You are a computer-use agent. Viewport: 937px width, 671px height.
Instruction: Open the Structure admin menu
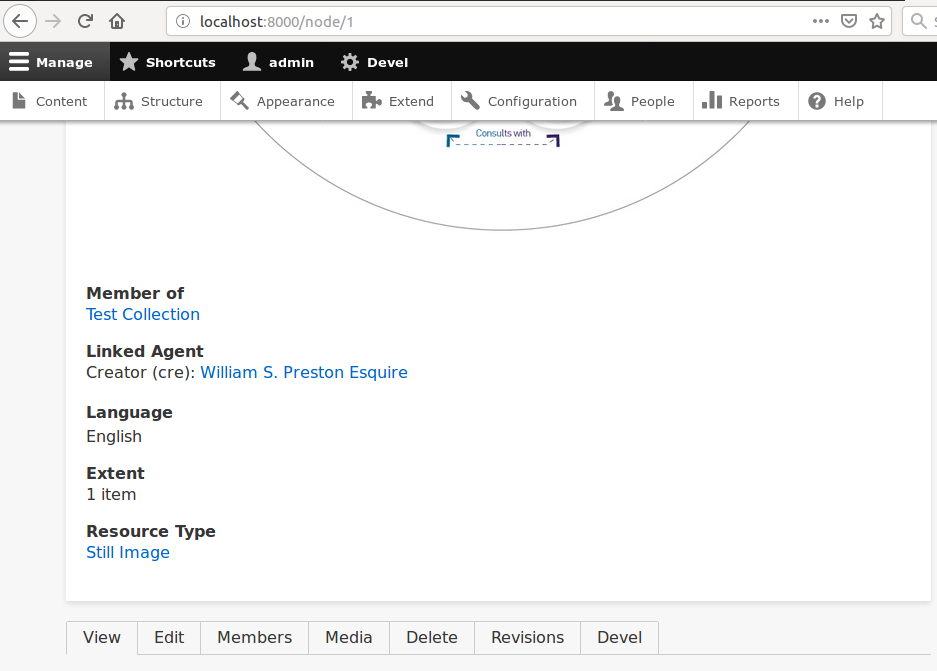[x=160, y=101]
